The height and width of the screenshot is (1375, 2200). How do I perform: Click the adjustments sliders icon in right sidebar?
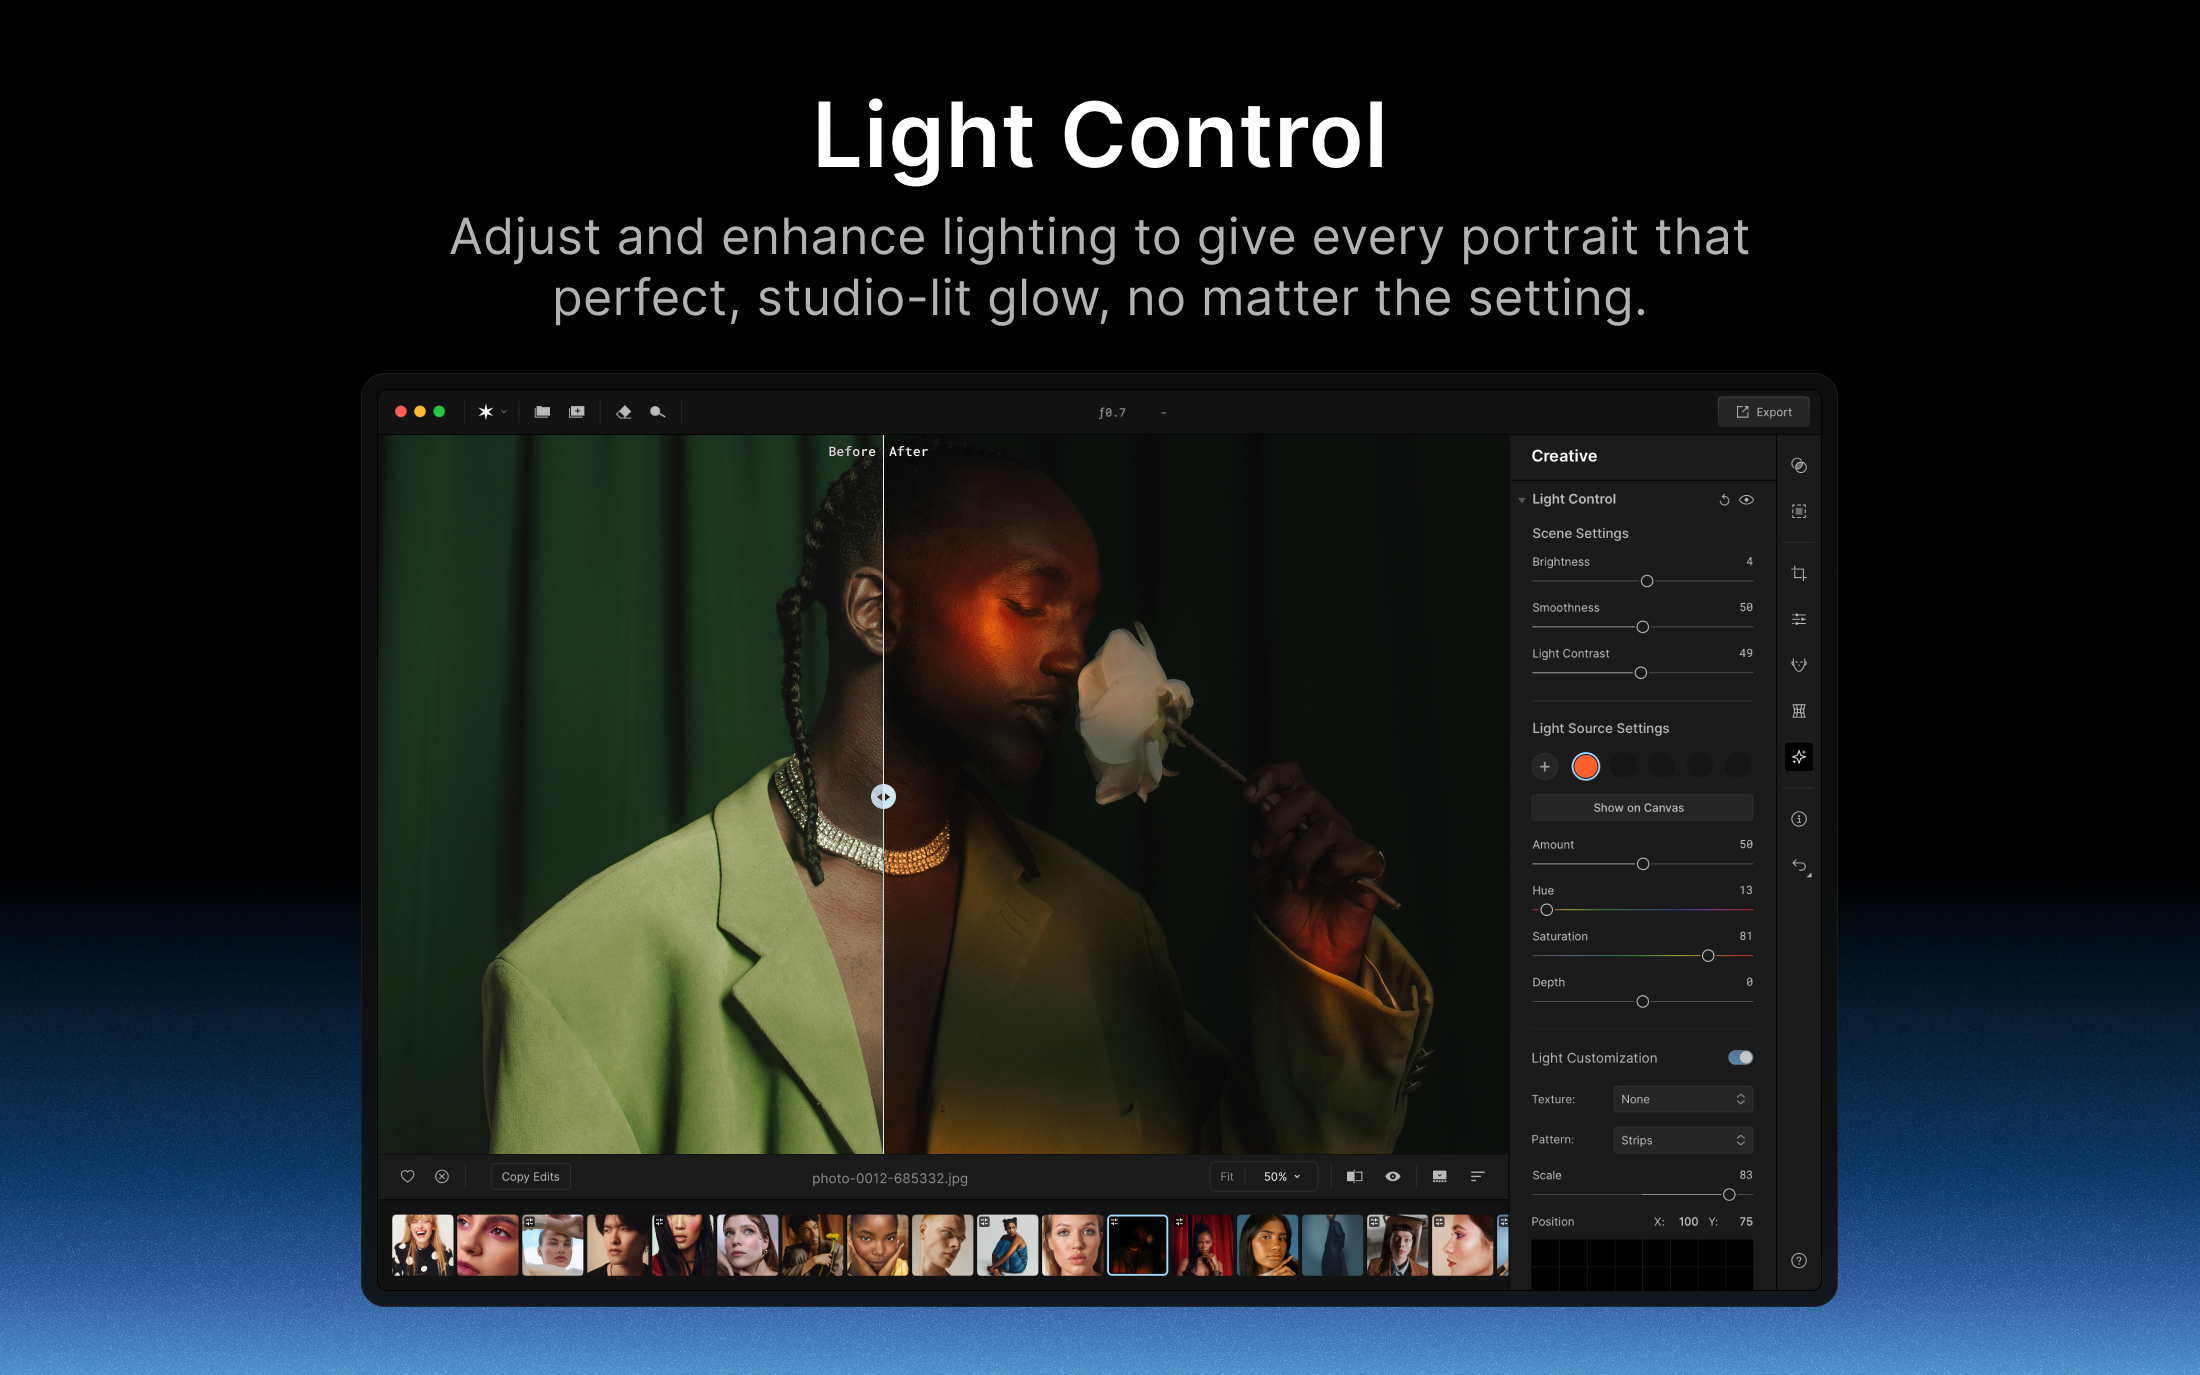click(1799, 619)
